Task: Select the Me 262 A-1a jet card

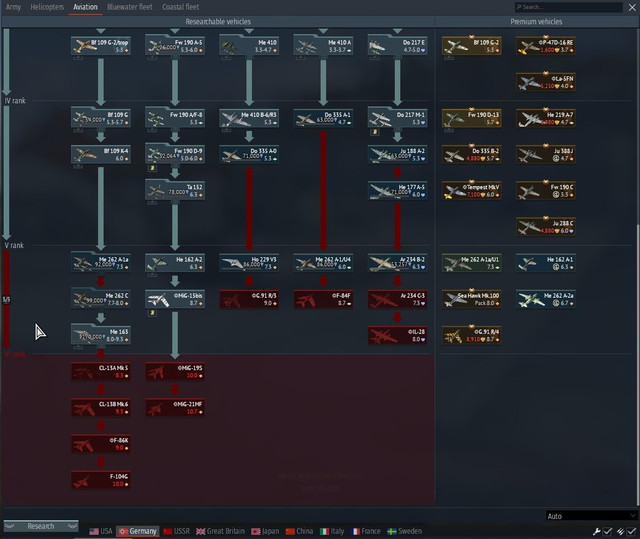Action: pyautogui.click(x=101, y=263)
